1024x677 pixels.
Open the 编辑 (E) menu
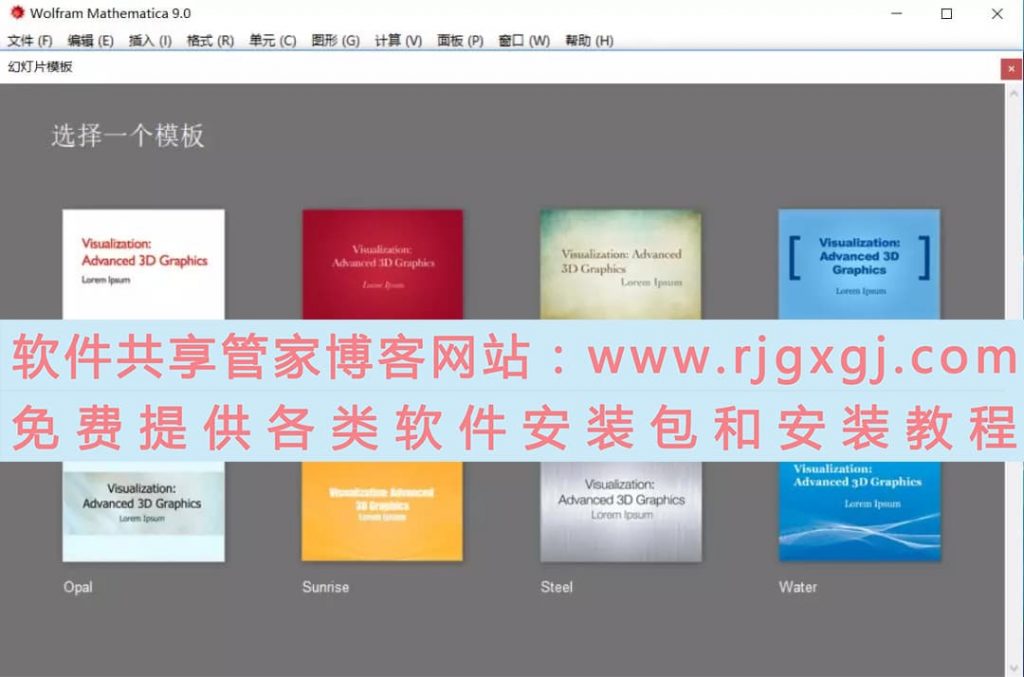point(91,40)
